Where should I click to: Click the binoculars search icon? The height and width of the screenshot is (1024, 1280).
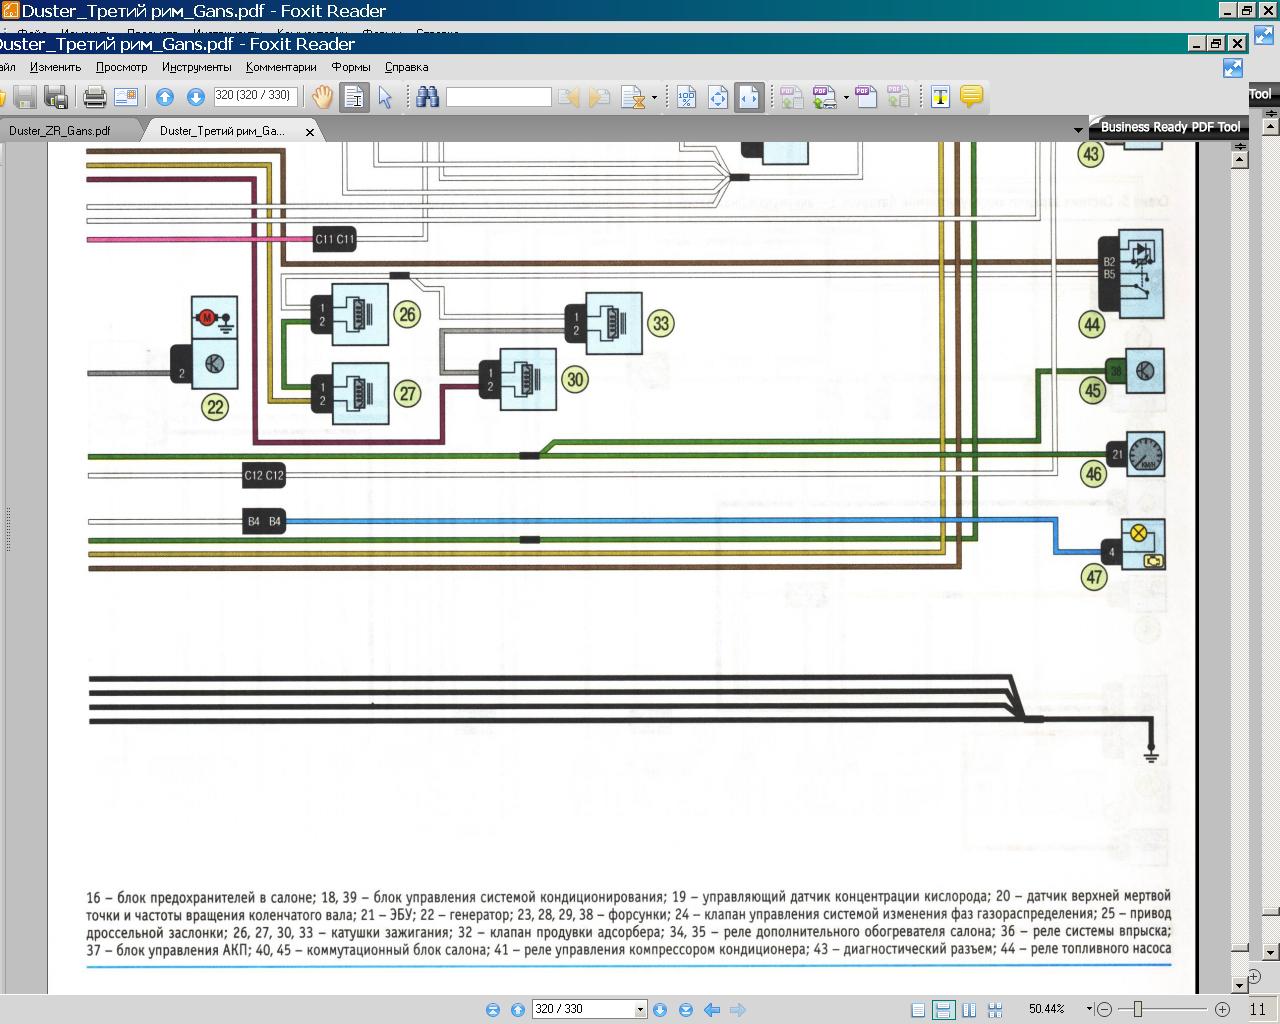(x=428, y=97)
